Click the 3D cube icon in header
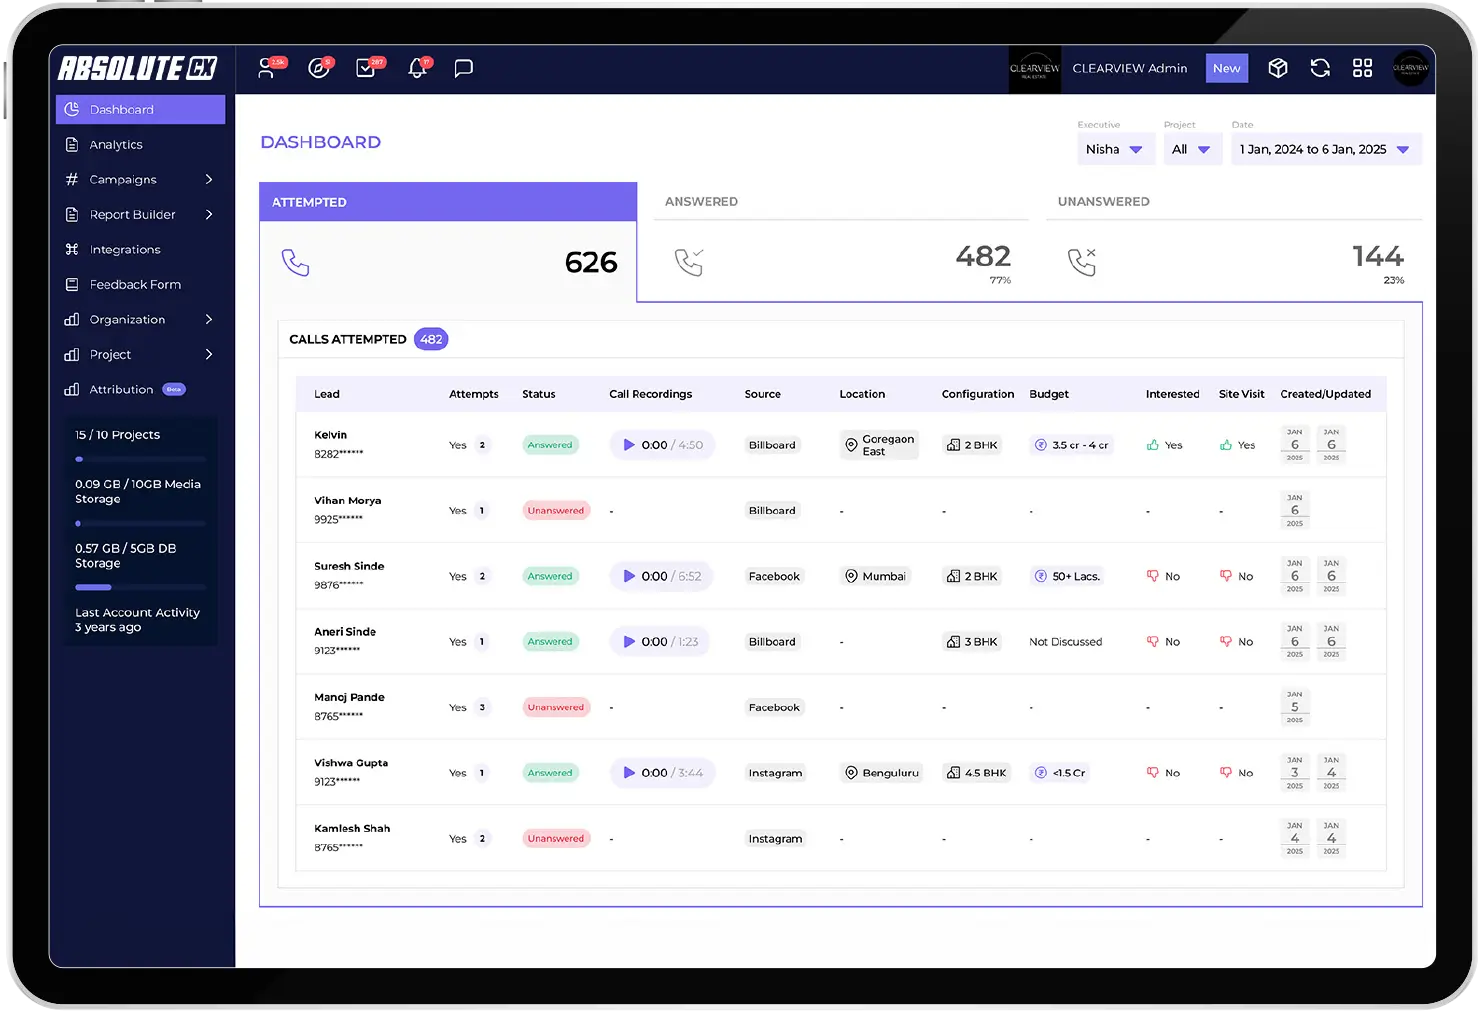The image size is (1481, 1011). pos(1277,68)
